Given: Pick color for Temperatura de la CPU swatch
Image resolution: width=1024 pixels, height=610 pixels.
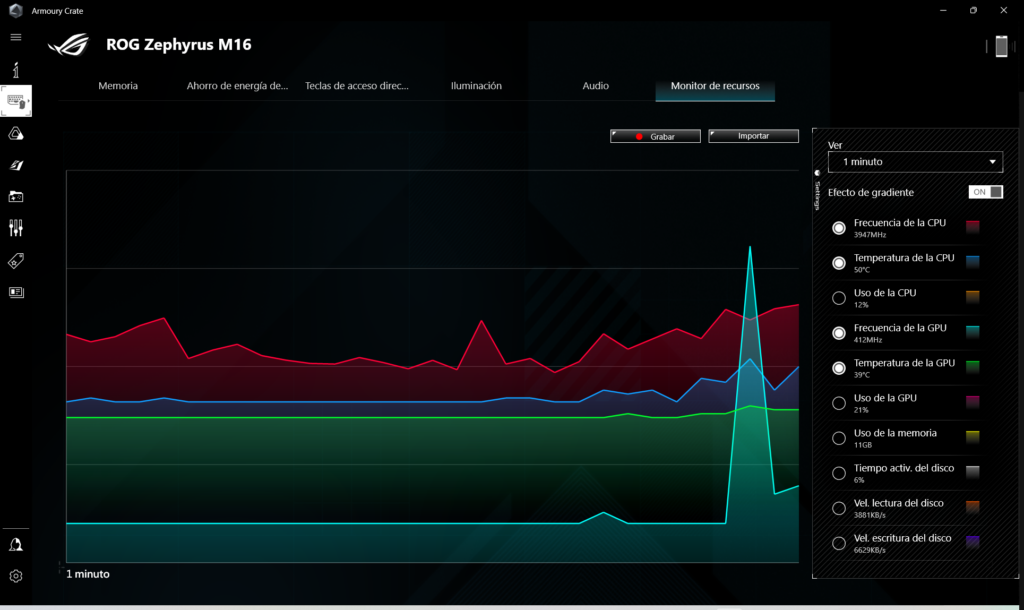Looking at the screenshot, I should click(x=972, y=262).
